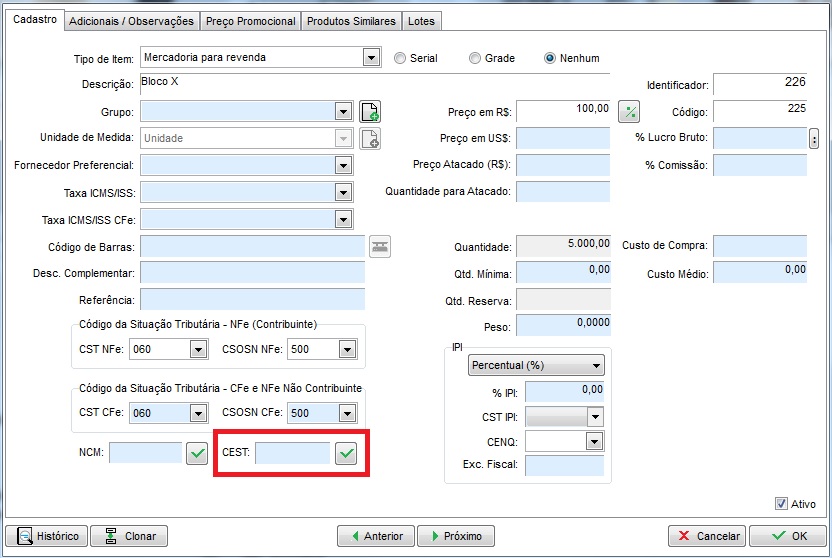
Task: Expand the Tipo de Item dropdown
Action: pos(372,58)
